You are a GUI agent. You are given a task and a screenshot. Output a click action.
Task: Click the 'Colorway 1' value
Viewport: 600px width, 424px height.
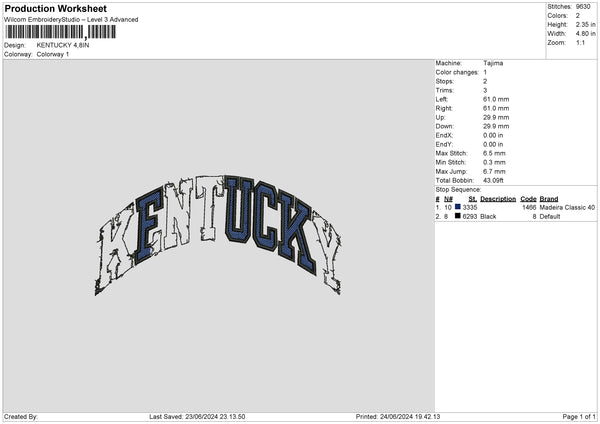coord(53,54)
